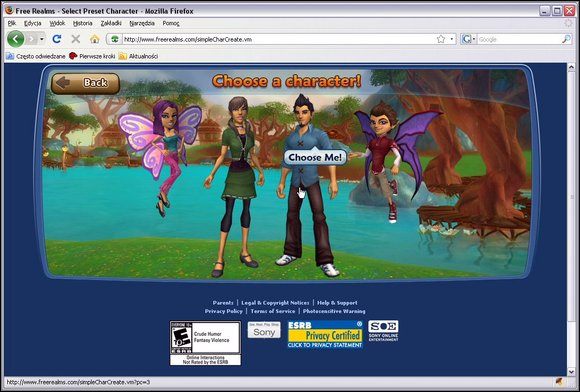Click the stop loading X icon
The width and height of the screenshot is (580, 392).
pyautogui.click(x=76, y=39)
